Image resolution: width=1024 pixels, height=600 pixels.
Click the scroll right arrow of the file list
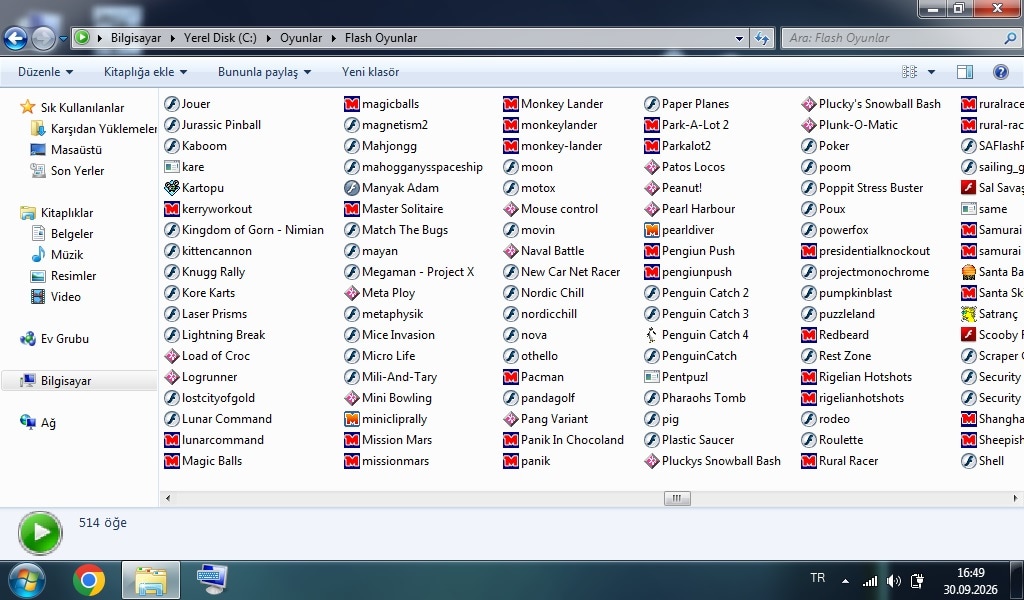(1016, 498)
